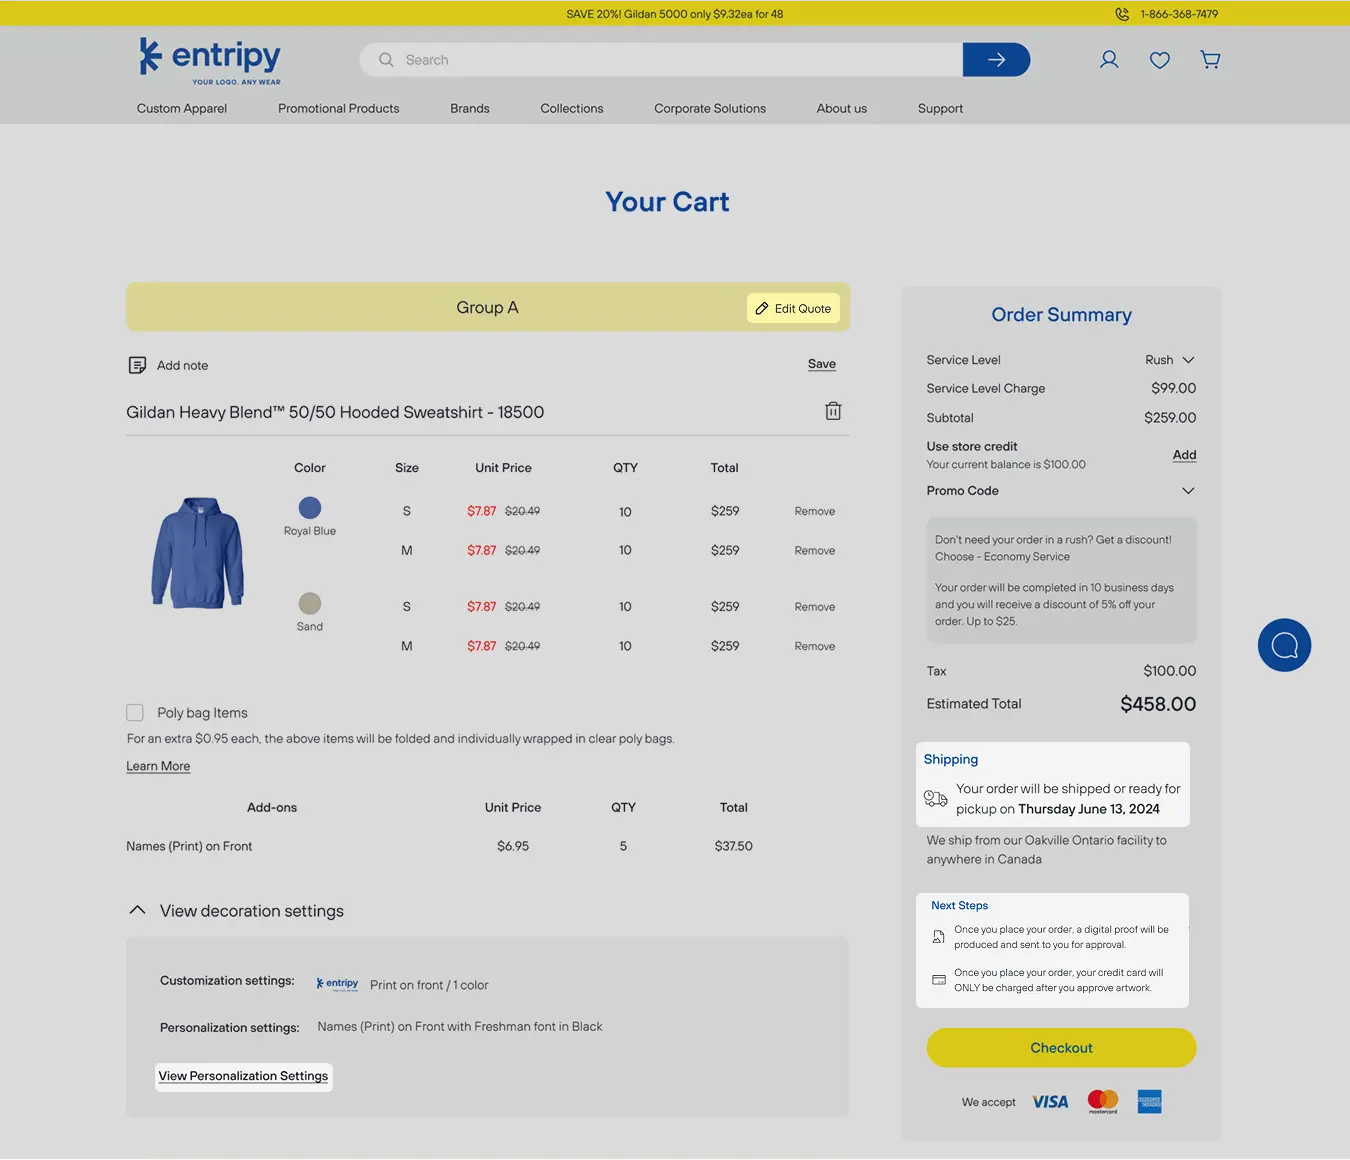
Task: Open the Brands menu
Action: click(470, 108)
